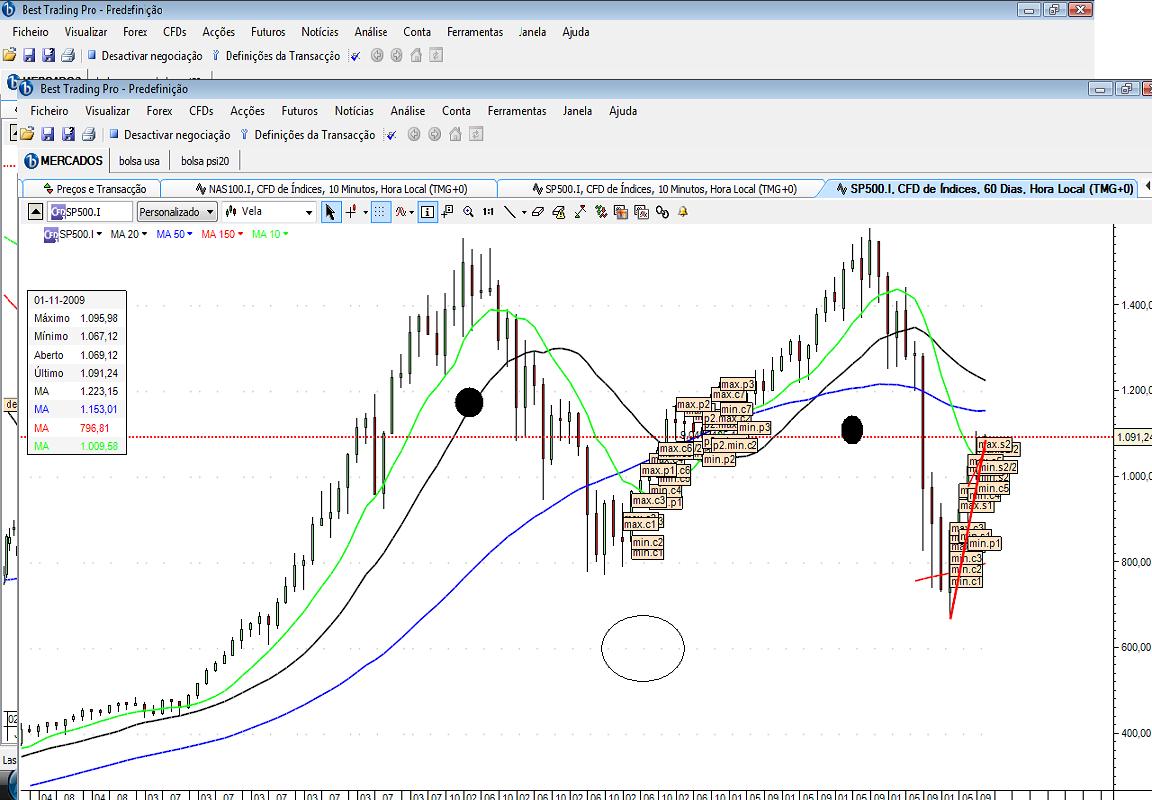Click the 1:1 scale reset icon

point(489,212)
